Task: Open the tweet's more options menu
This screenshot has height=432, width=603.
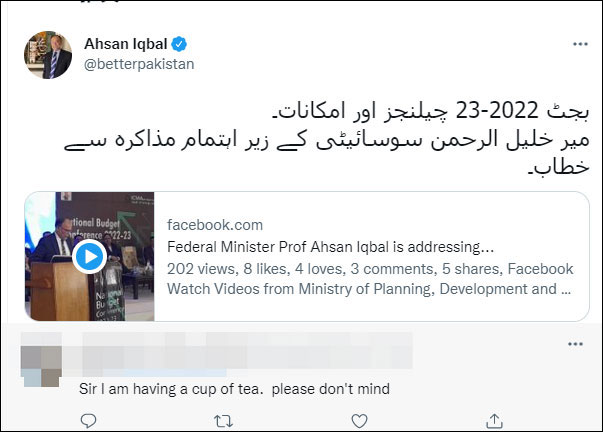Action: coord(579,45)
